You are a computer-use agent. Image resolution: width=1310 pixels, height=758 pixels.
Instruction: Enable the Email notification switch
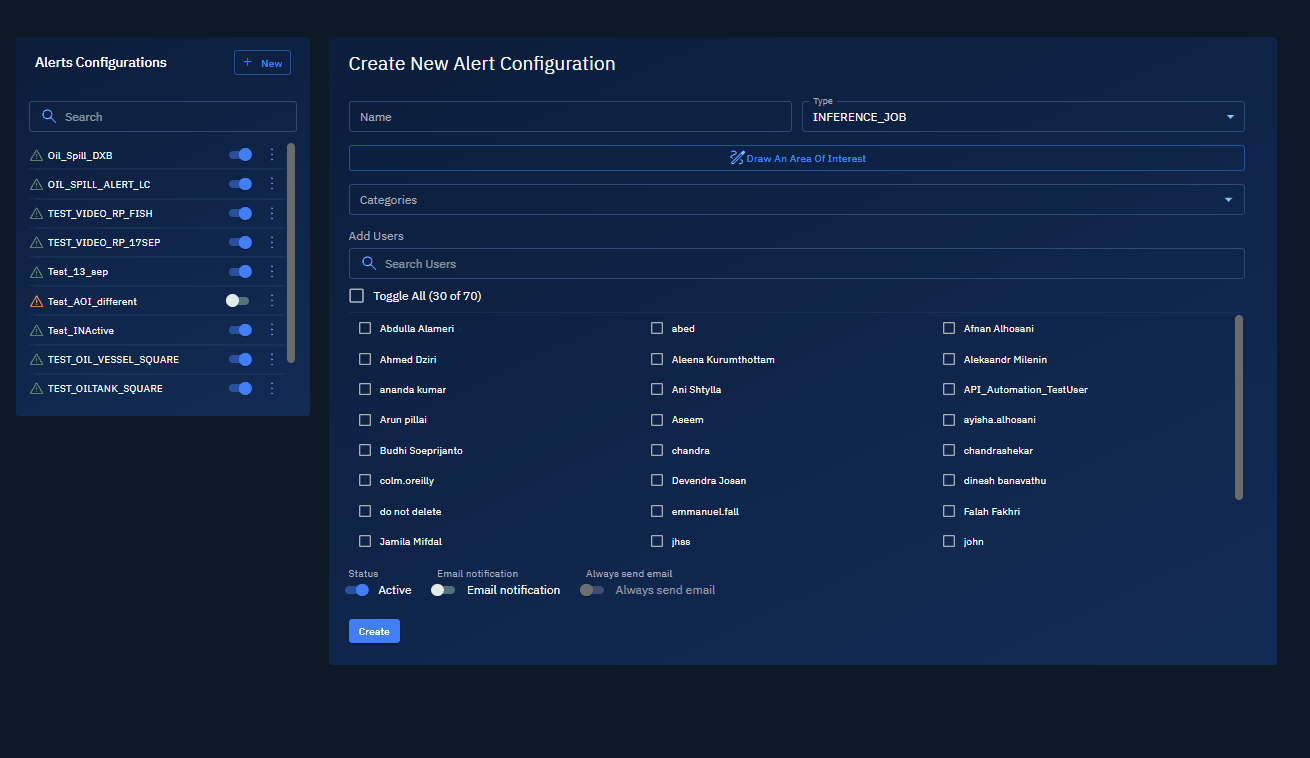coord(443,590)
